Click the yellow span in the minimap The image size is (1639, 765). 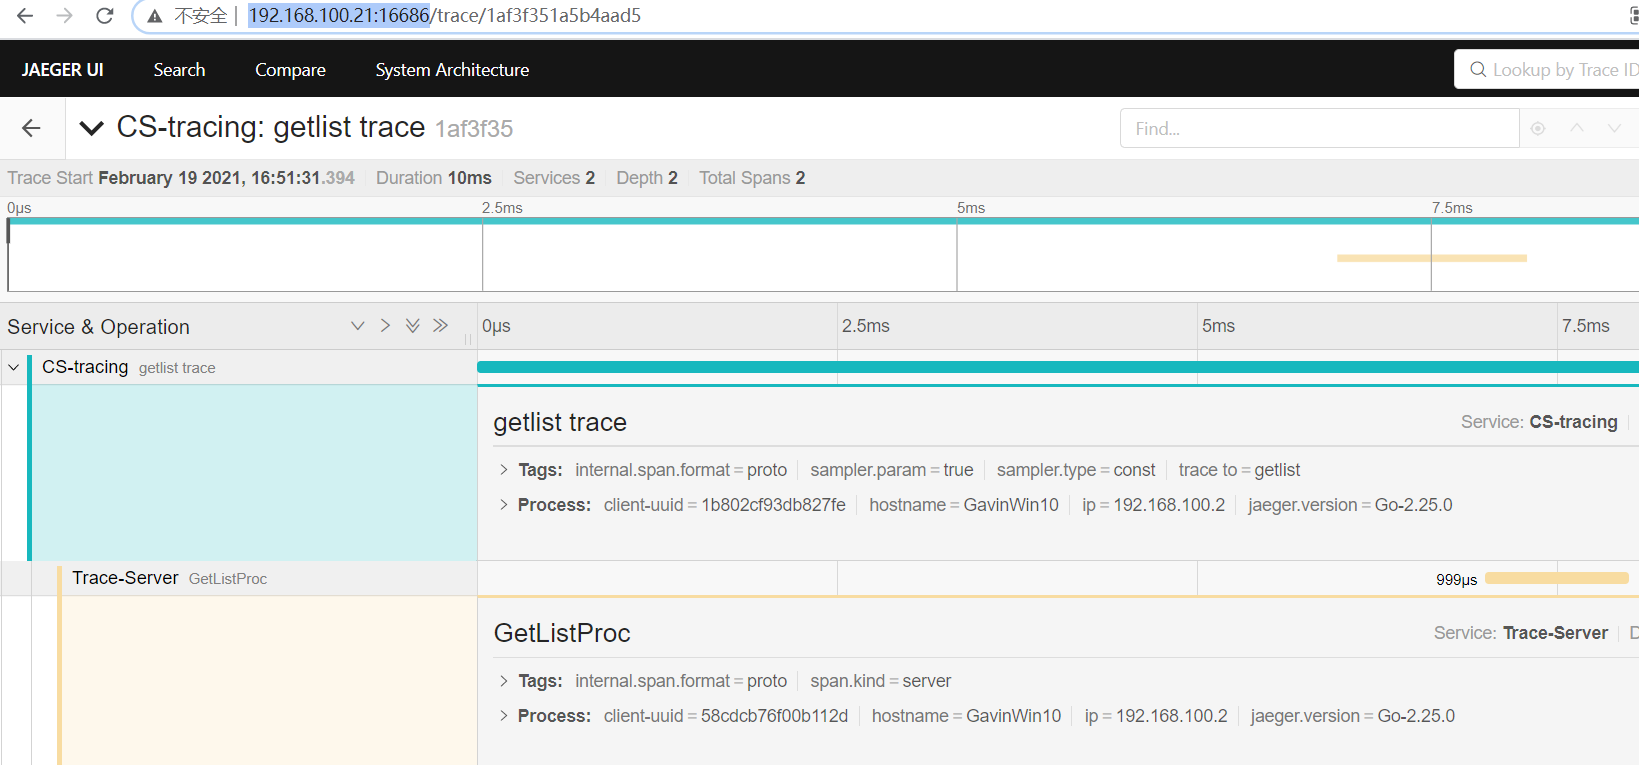tap(1432, 258)
